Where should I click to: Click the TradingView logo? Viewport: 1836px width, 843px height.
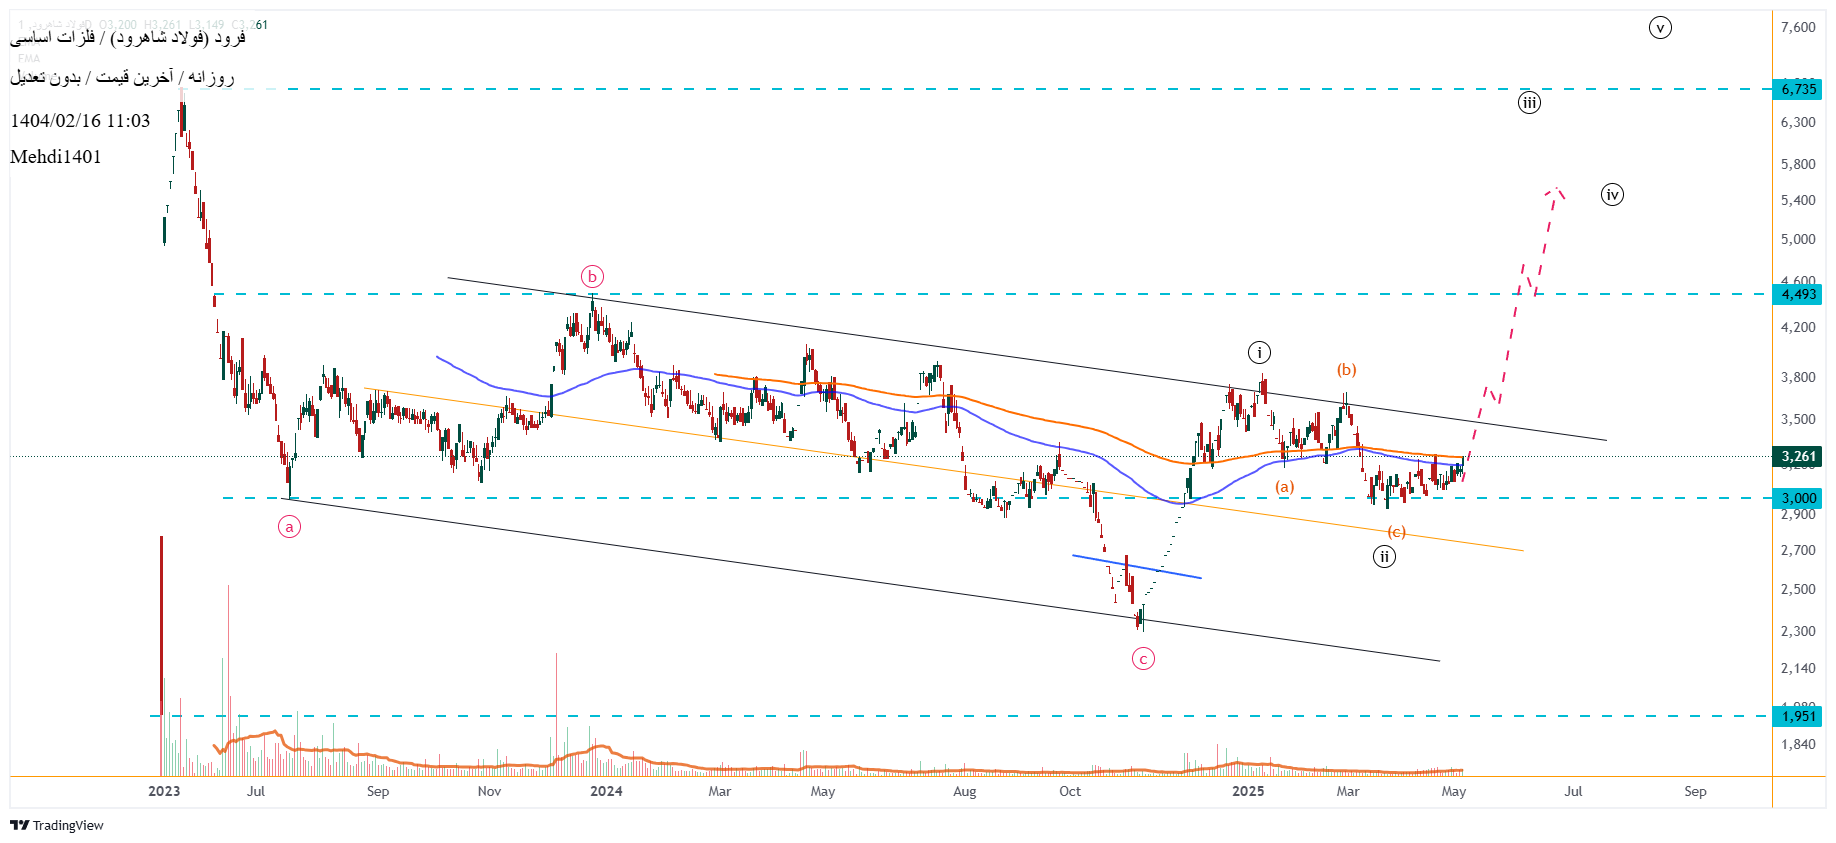coord(57,825)
